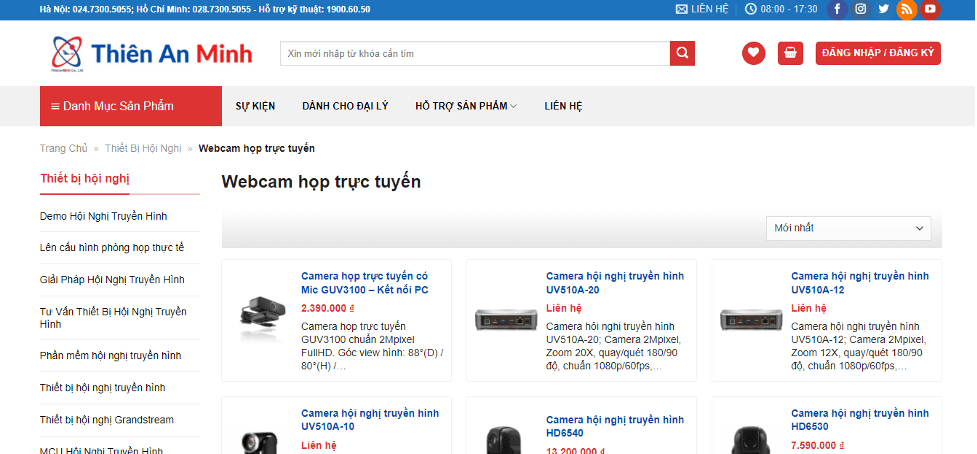
Task: Click the Thiên An Minh logo
Action: (152, 54)
